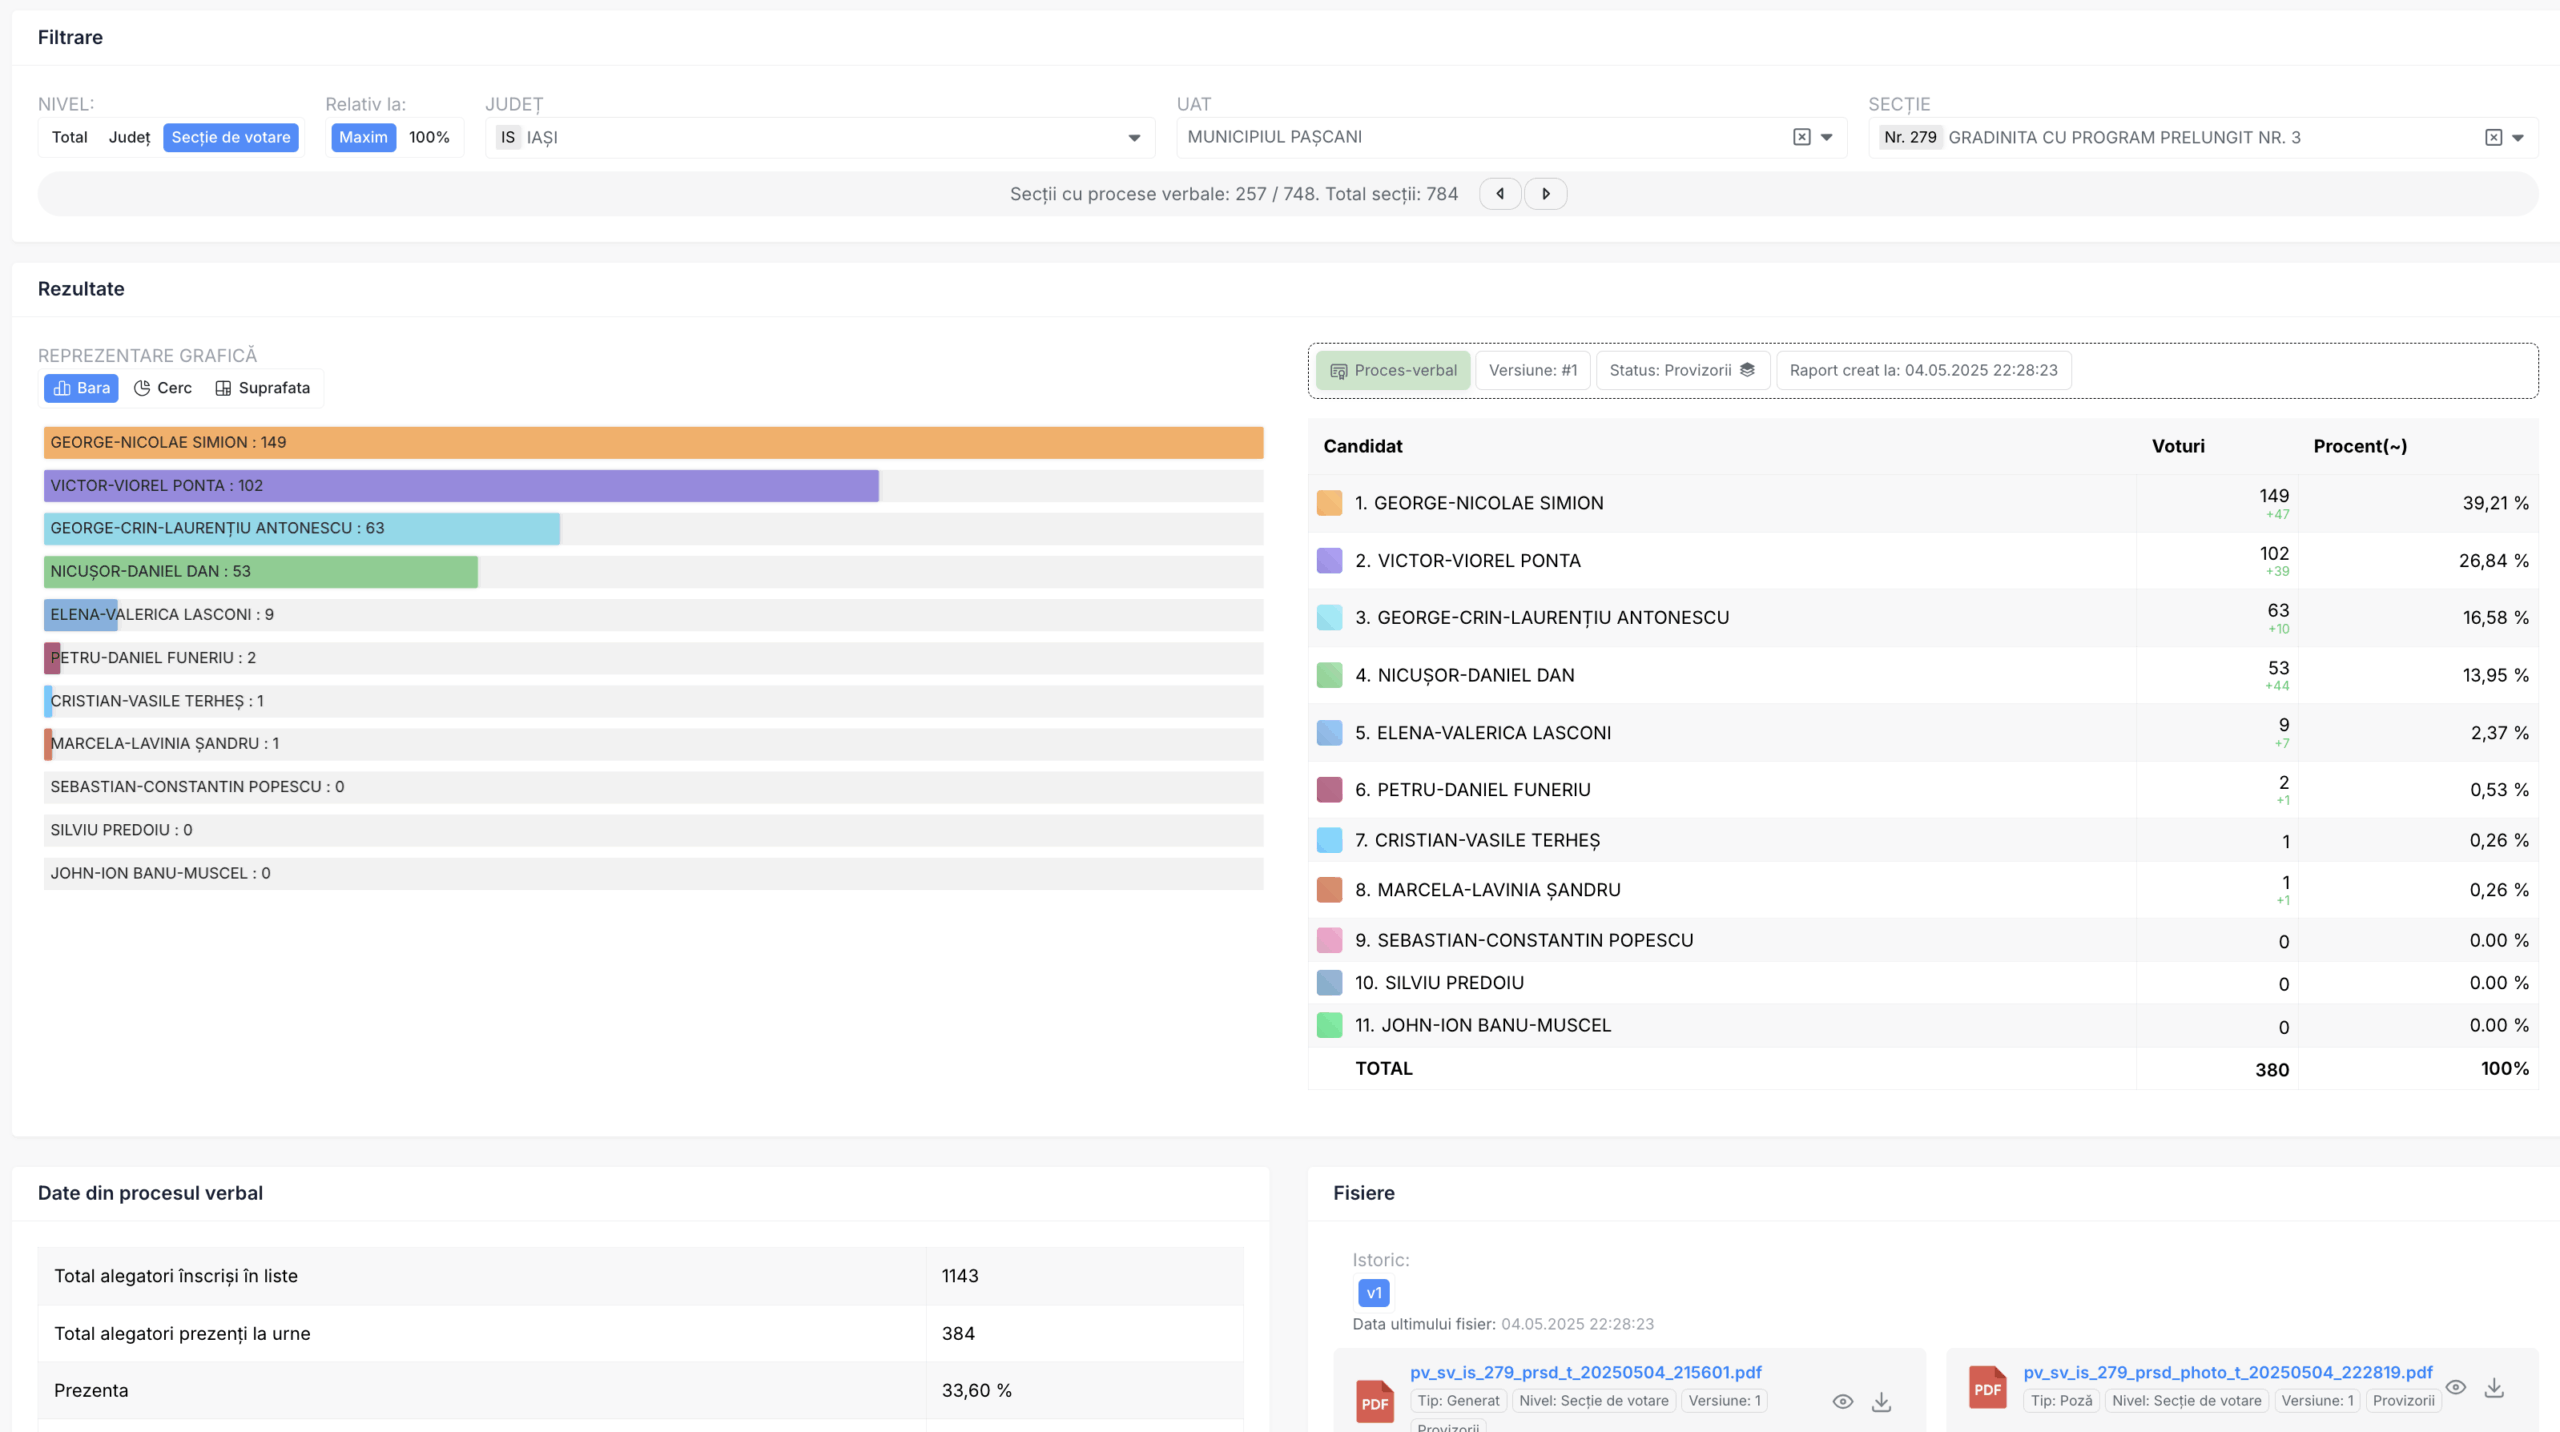Click the previous section arrow button
This screenshot has height=1432, width=2560.
click(x=1500, y=194)
